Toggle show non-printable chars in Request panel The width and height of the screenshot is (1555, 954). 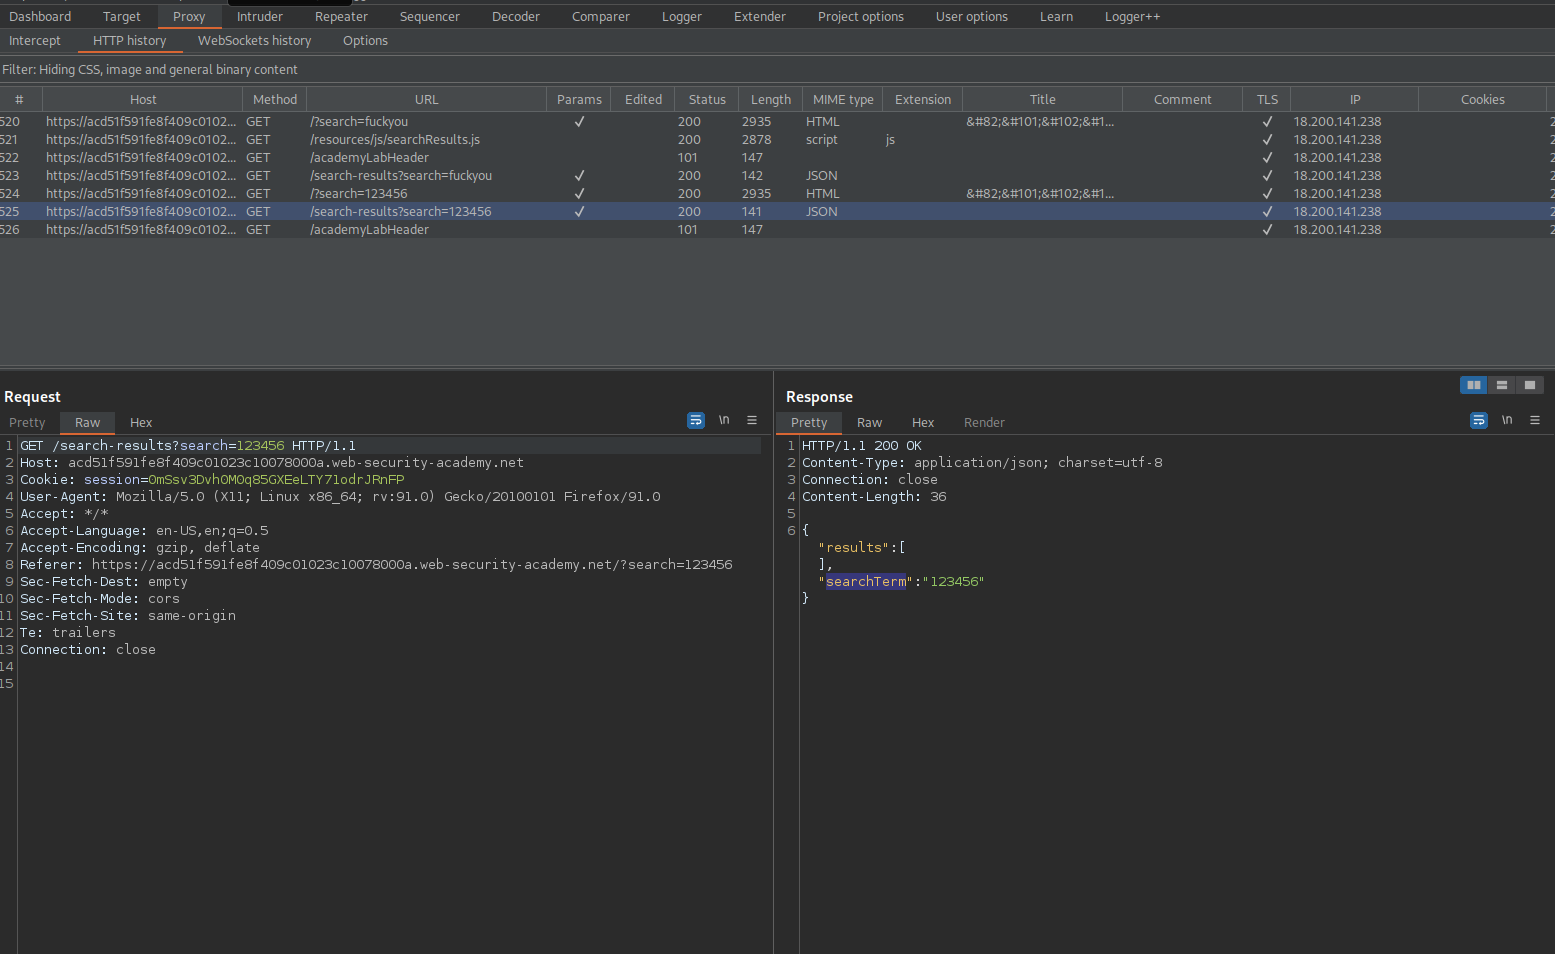724,421
